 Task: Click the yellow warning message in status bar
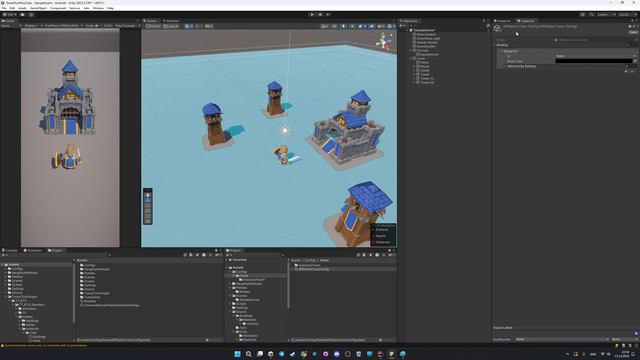45,345
